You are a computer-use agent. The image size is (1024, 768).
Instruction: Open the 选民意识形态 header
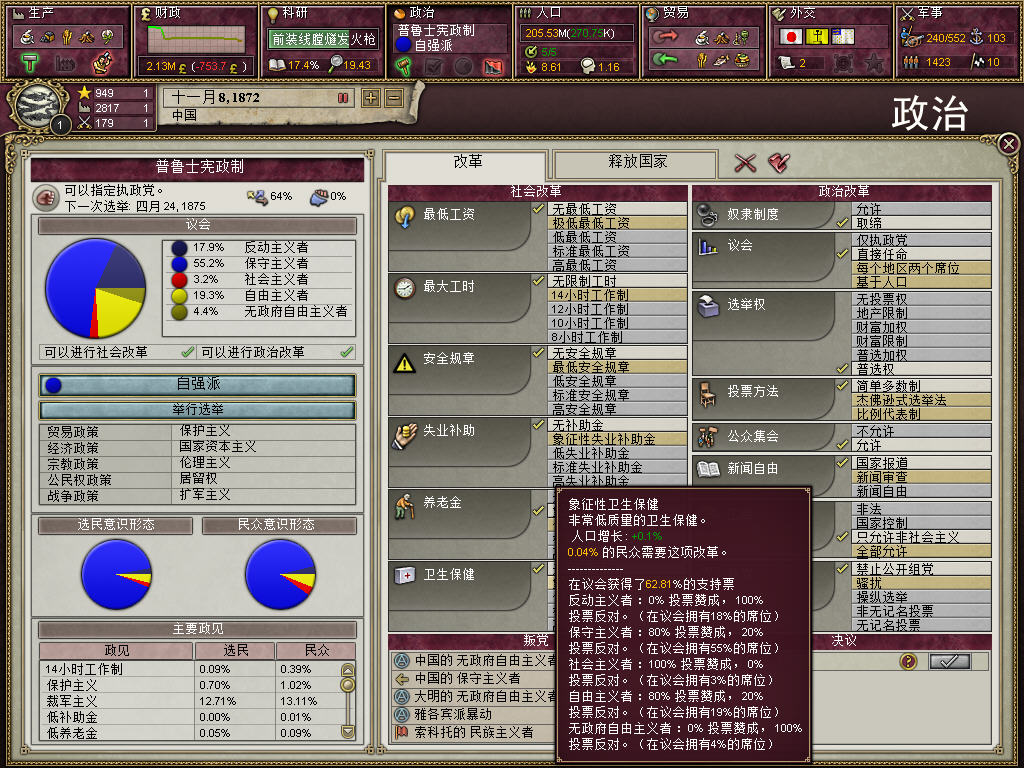[116, 524]
